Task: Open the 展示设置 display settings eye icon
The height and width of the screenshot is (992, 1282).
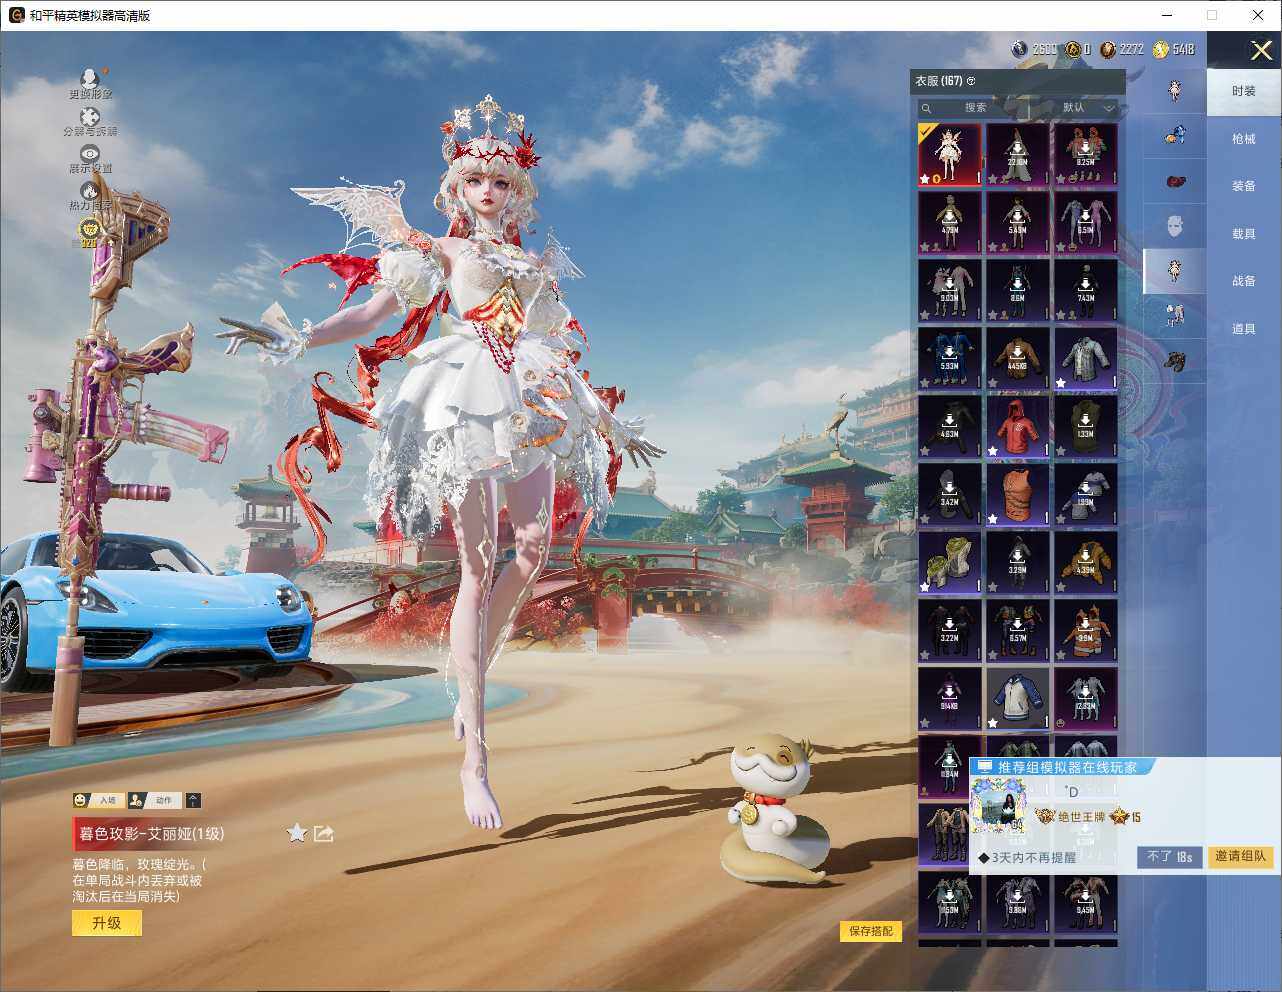Action: [90, 153]
